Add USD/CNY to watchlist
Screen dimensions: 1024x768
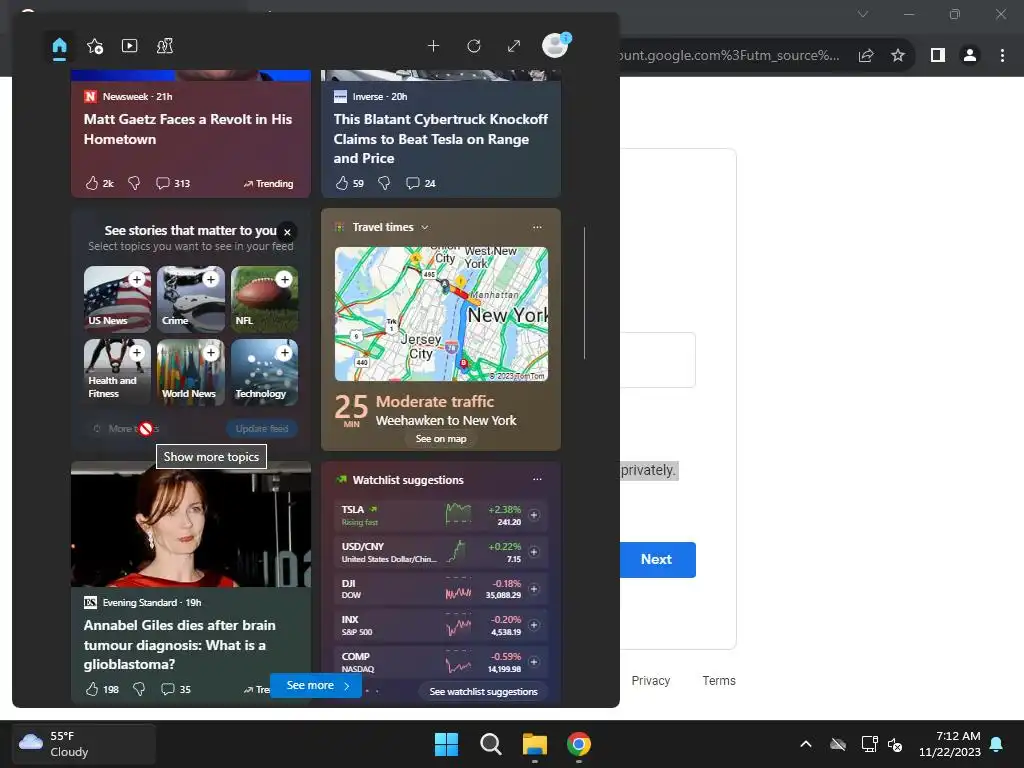534,552
